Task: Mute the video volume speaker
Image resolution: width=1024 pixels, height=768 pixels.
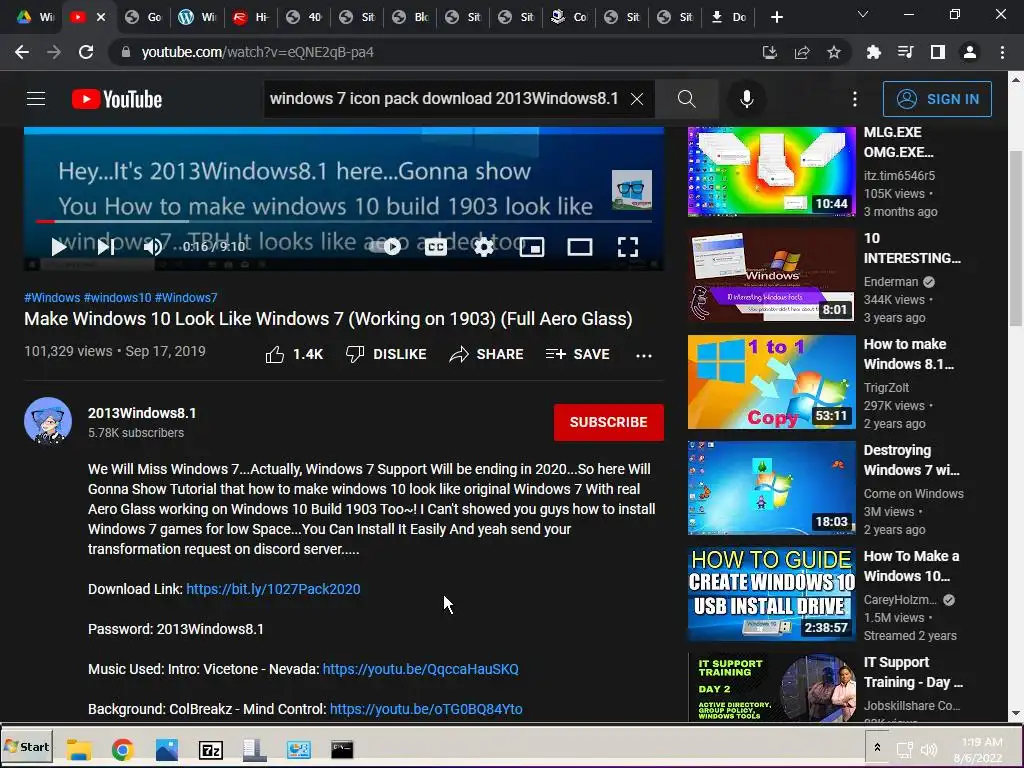Action: click(152, 247)
